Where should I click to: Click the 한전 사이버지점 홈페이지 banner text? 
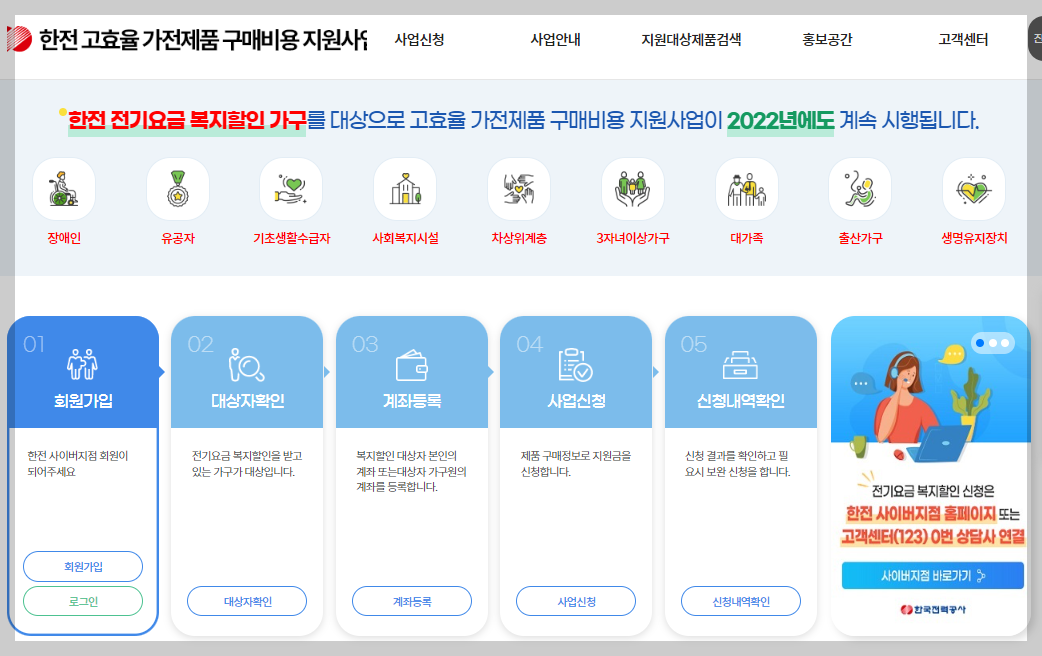920,513
